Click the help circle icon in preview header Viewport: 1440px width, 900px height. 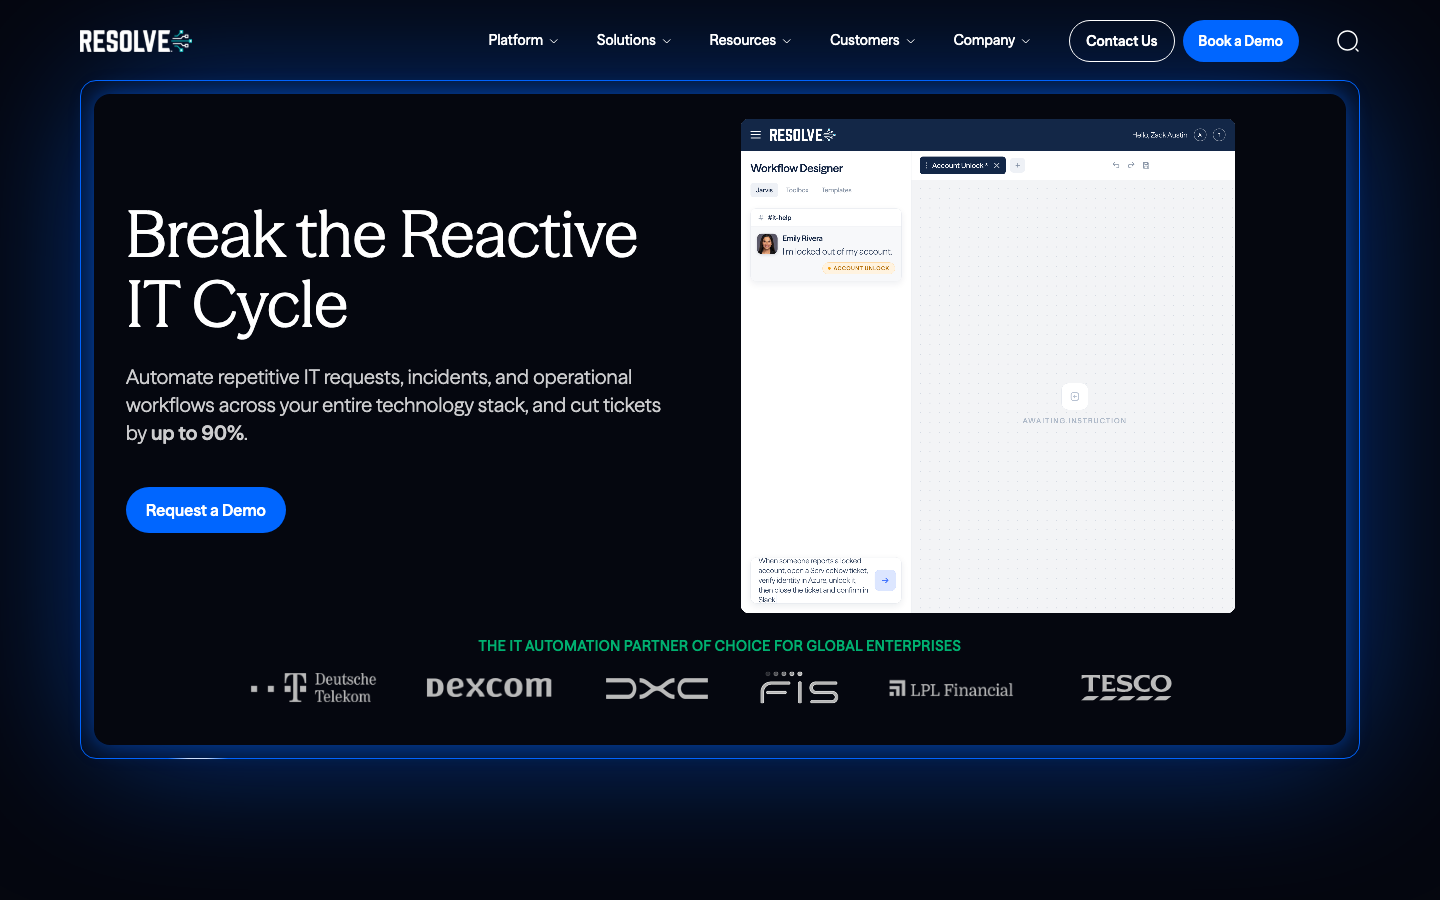point(1219,135)
